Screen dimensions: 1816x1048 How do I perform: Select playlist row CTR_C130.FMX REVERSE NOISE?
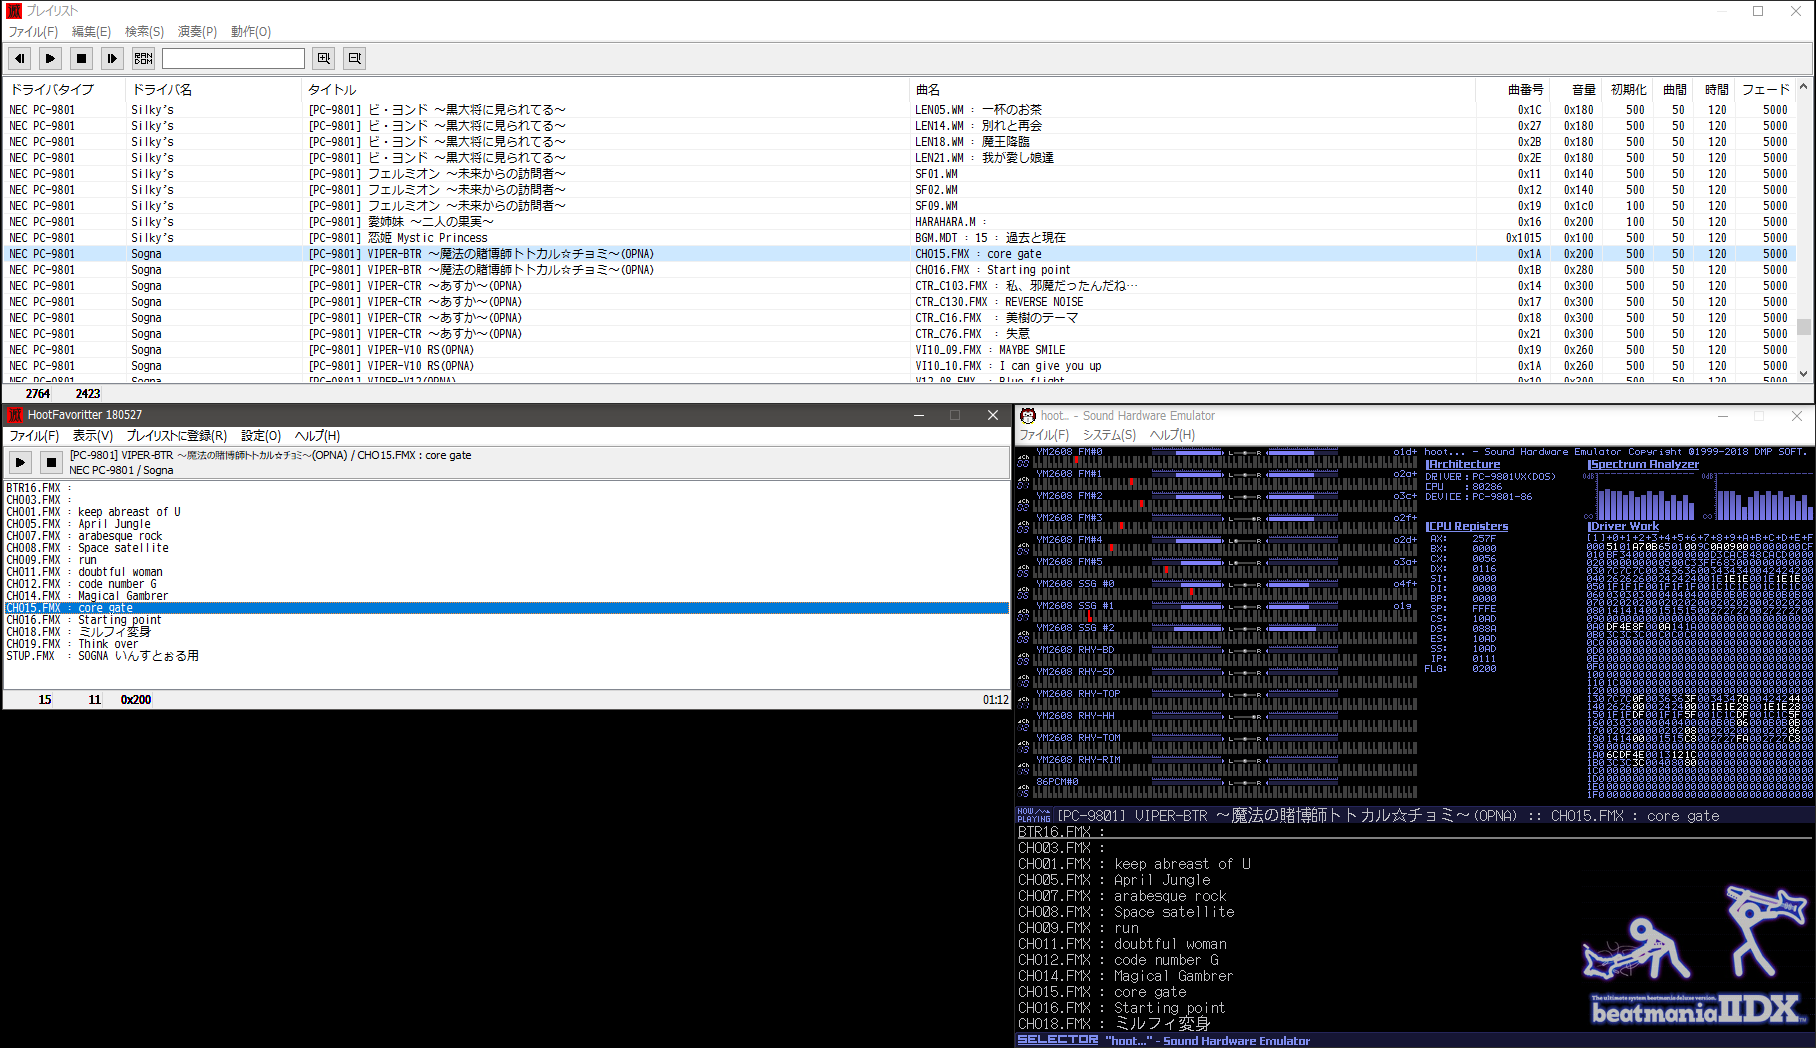tap(900, 302)
